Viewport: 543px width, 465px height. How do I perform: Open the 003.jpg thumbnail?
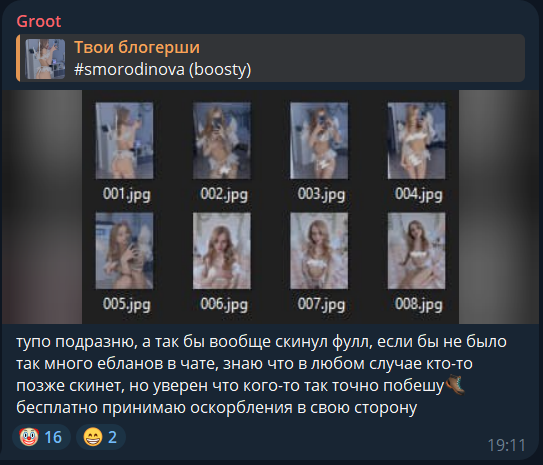click(x=319, y=140)
